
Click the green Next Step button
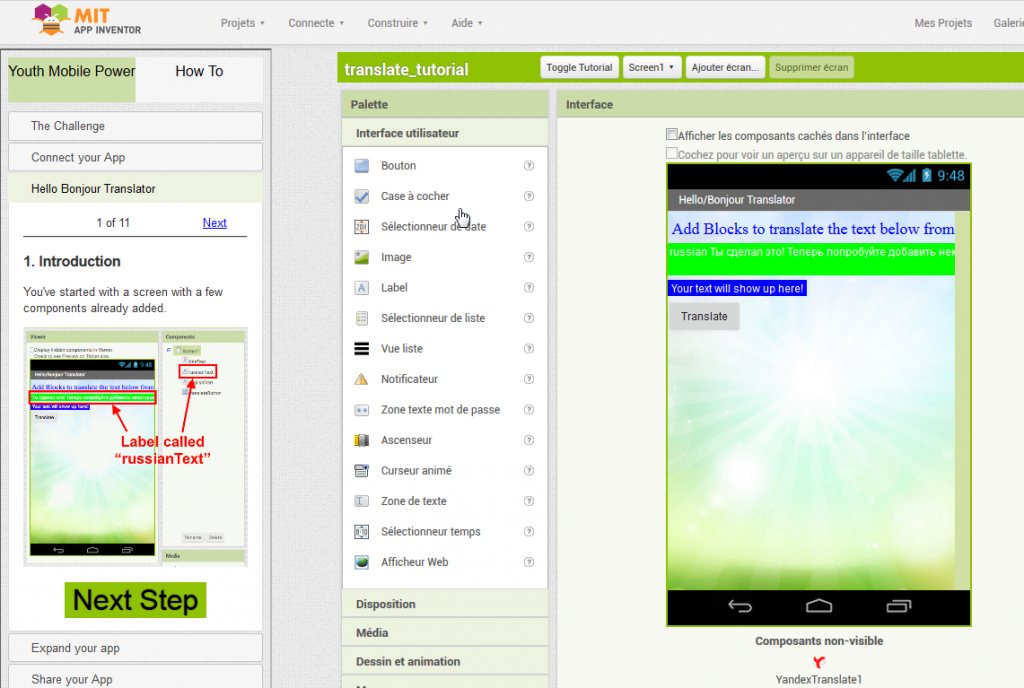click(x=135, y=600)
